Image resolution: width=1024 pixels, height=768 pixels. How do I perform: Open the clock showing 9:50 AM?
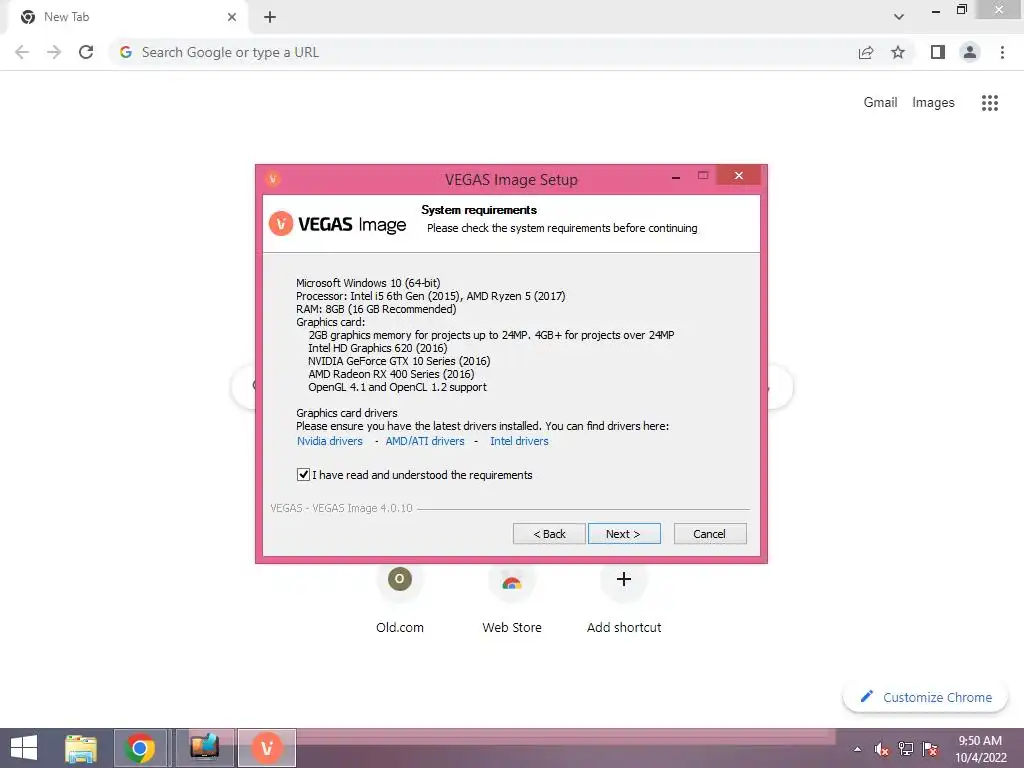click(x=980, y=749)
